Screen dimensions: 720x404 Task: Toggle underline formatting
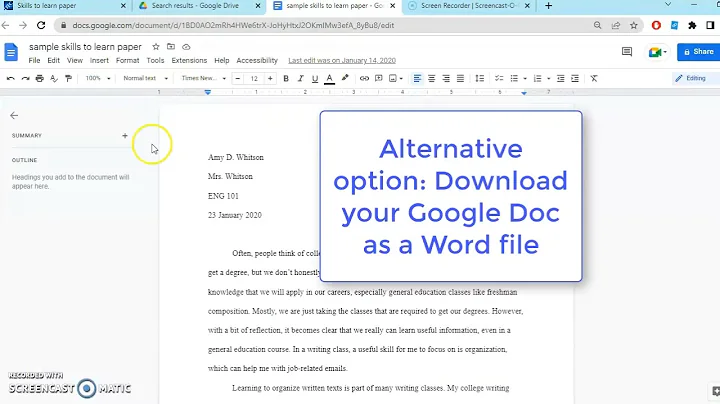(x=315, y=79)
